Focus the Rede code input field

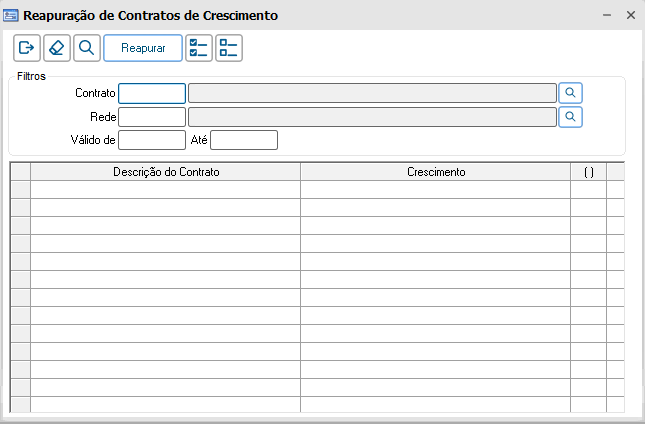click(x=152, y=117)
